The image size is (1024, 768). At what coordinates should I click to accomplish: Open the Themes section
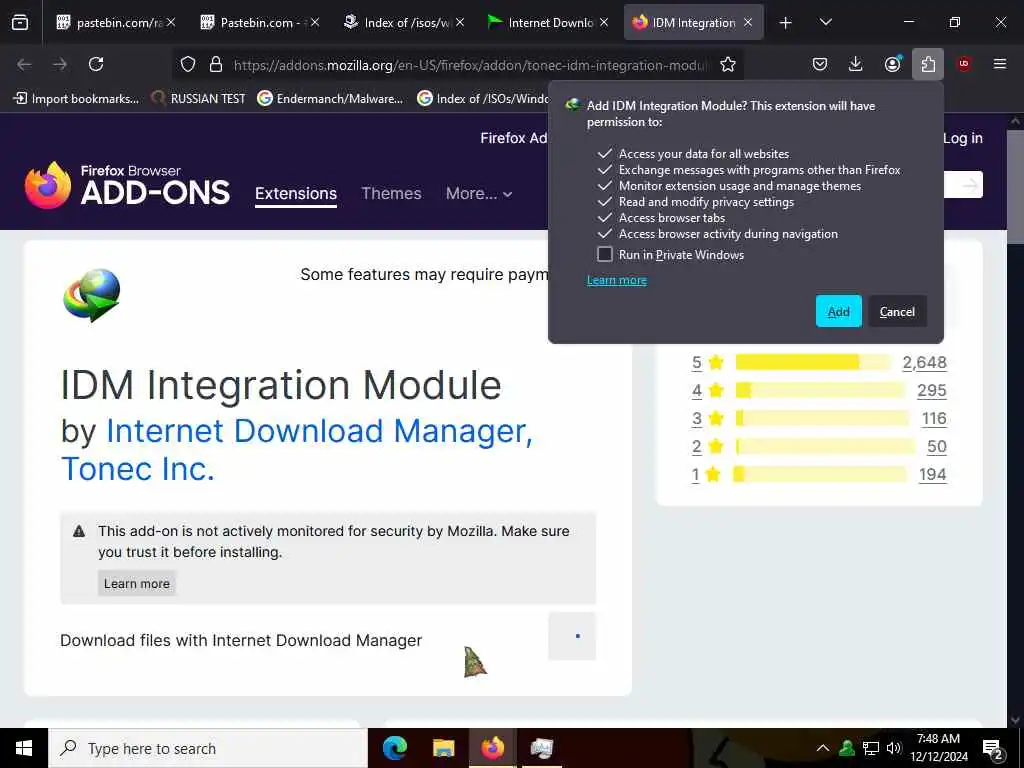391,193
